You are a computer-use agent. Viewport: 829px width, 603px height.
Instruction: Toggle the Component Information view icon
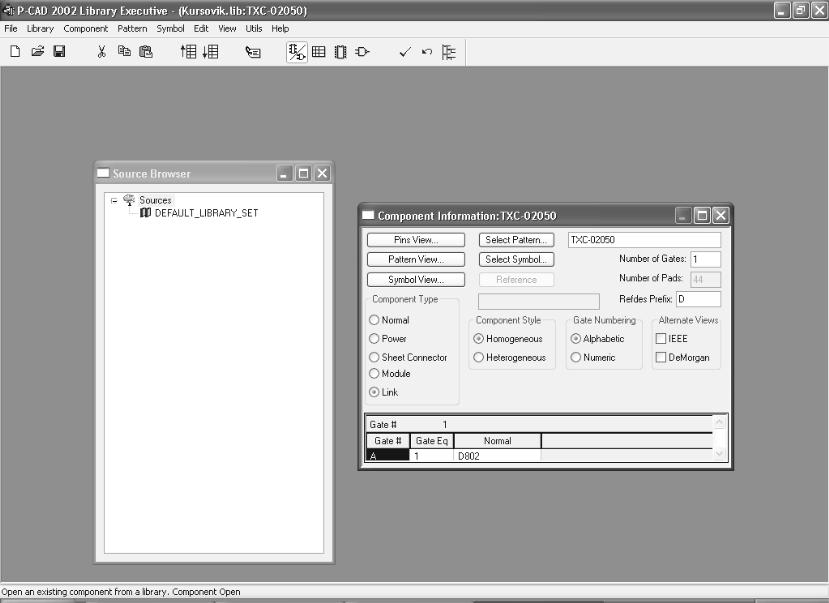[297, 52]
